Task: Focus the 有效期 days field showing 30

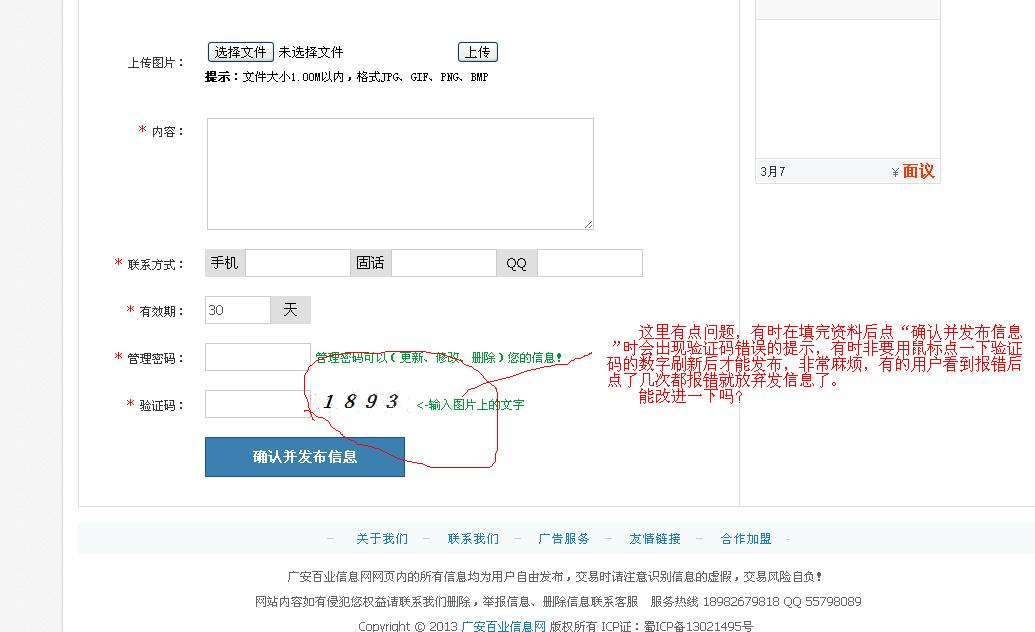Action: [x=237, y=310]
